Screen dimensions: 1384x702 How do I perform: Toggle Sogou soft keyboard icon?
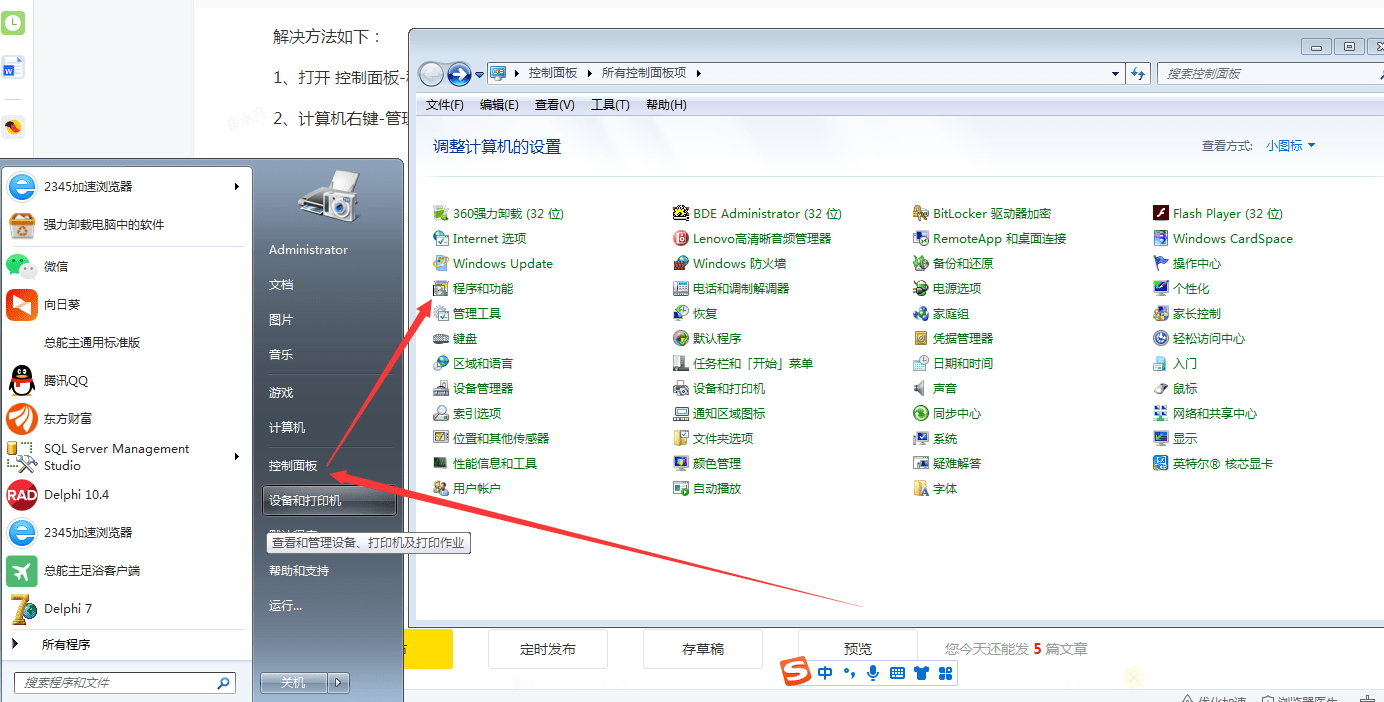point(897,673)
